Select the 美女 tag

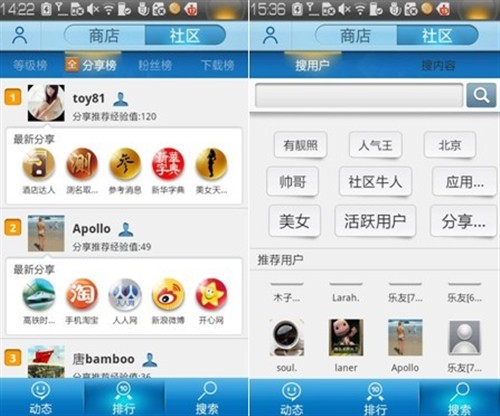coord(295,221)
